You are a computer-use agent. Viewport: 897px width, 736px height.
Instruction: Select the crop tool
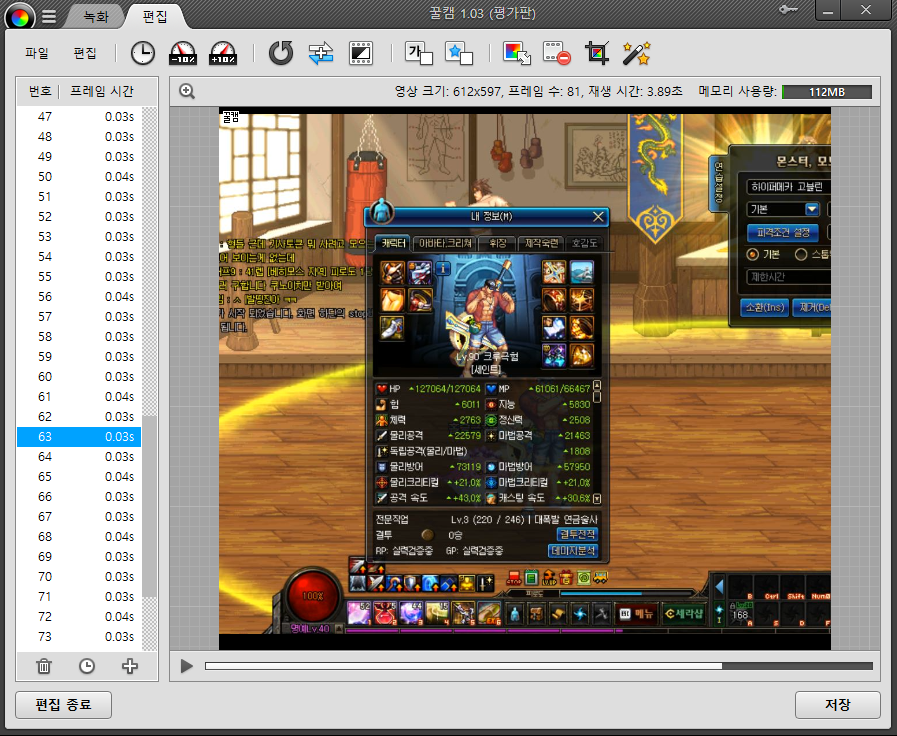pyautogui.click(x=597, y=53)
